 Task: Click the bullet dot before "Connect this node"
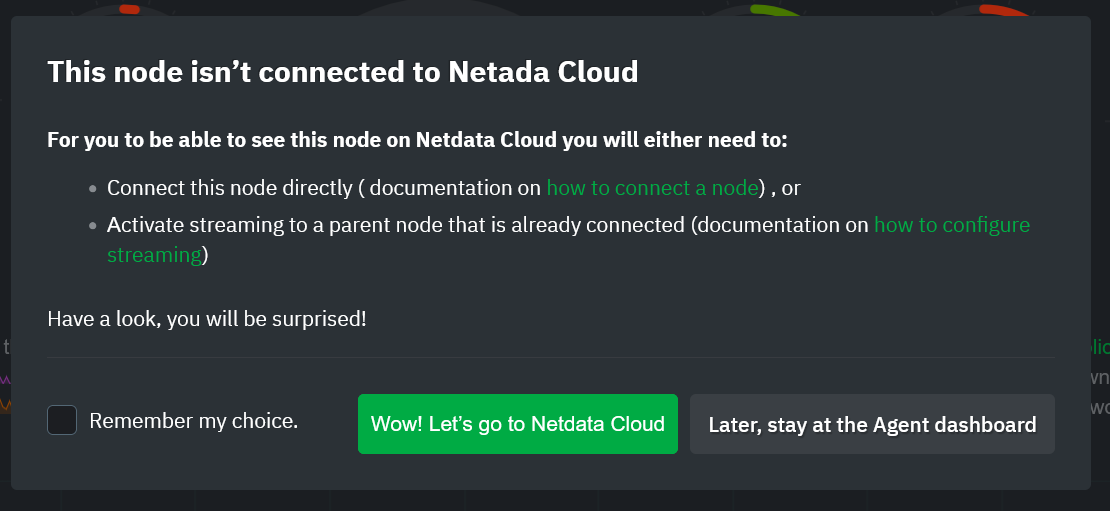[x=93, y=189]
